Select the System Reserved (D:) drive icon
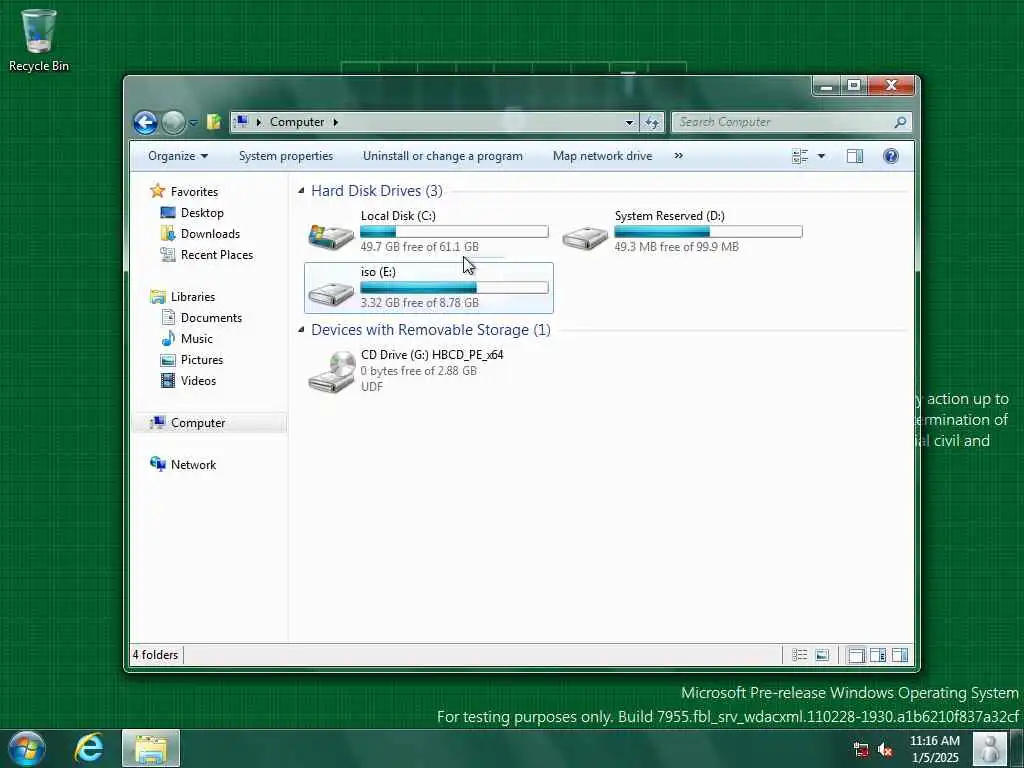 pyautogui.click(x=584, y=236)
